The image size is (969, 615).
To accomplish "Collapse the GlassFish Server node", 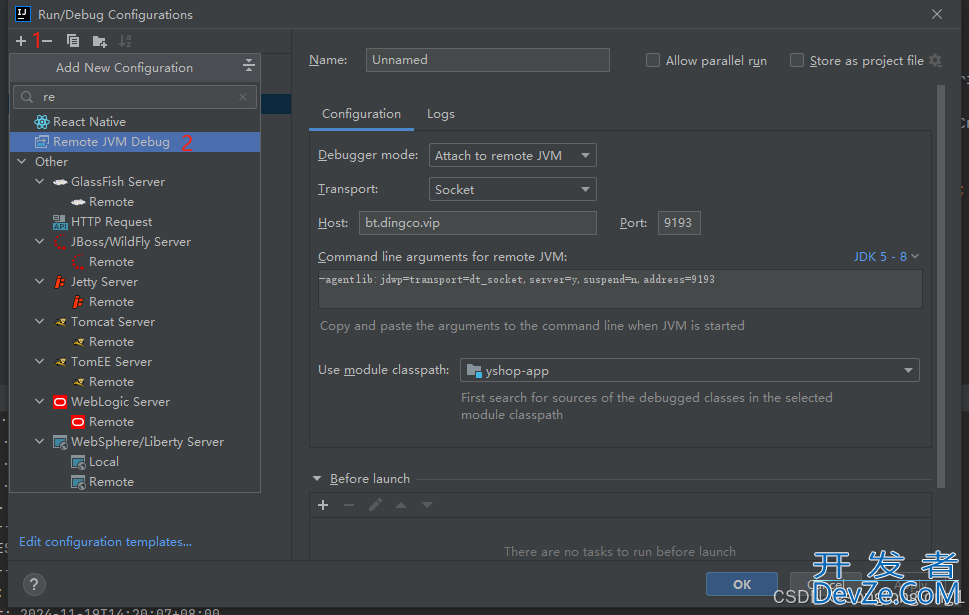I will pos(40,182).
